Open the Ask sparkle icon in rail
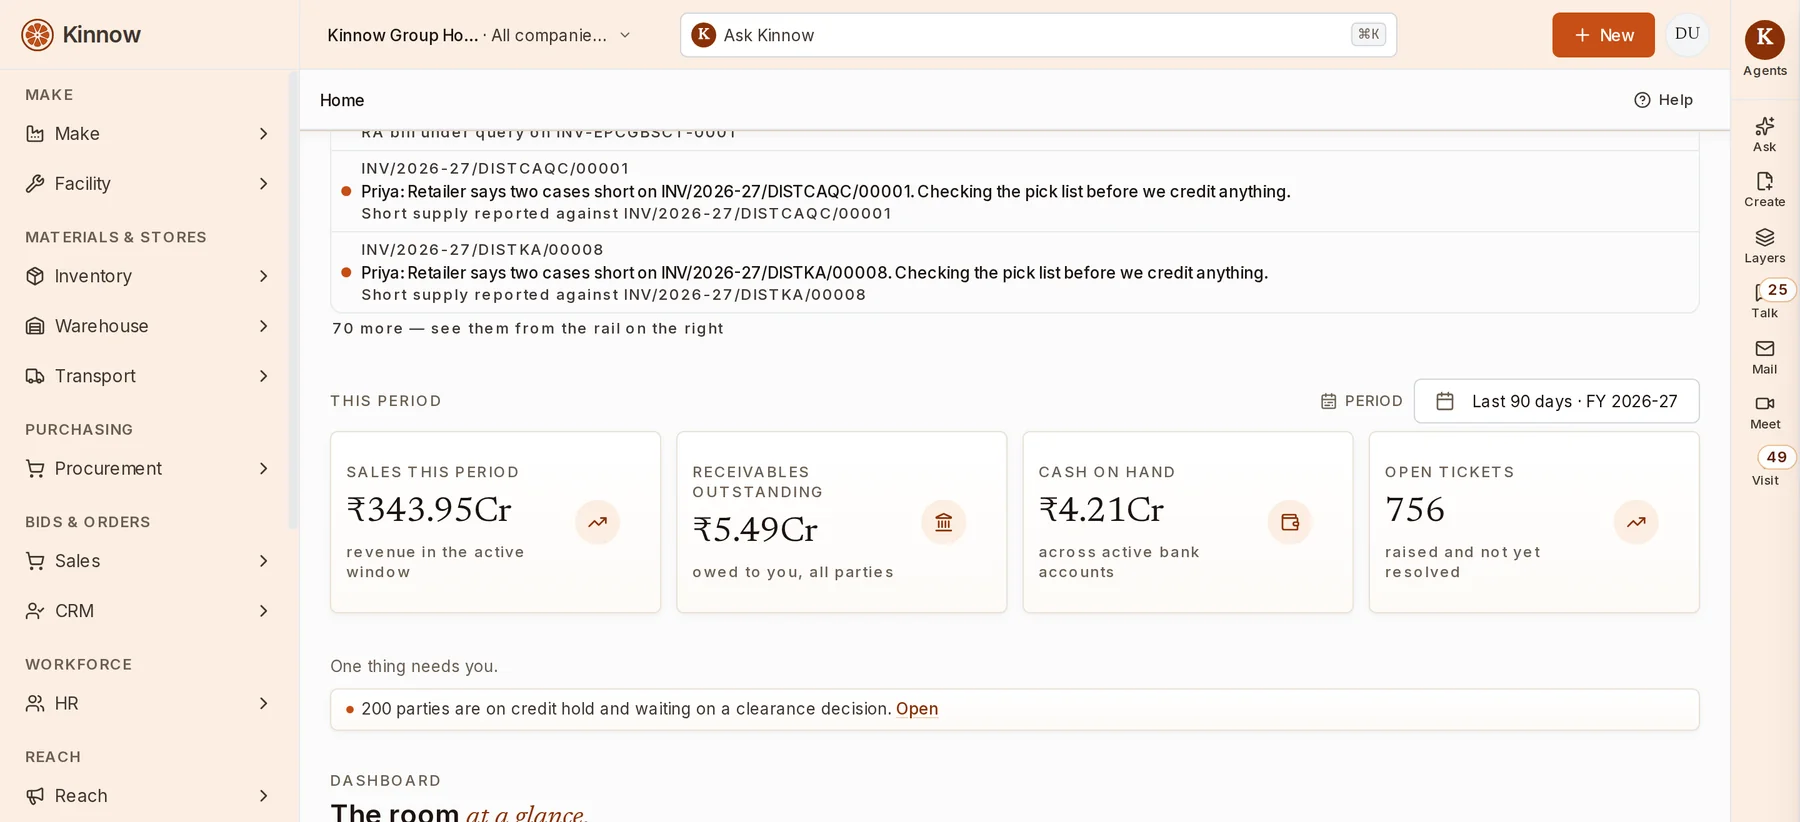The width and height of the screenshot is (1800, 822). click(x=1764, y=135)
